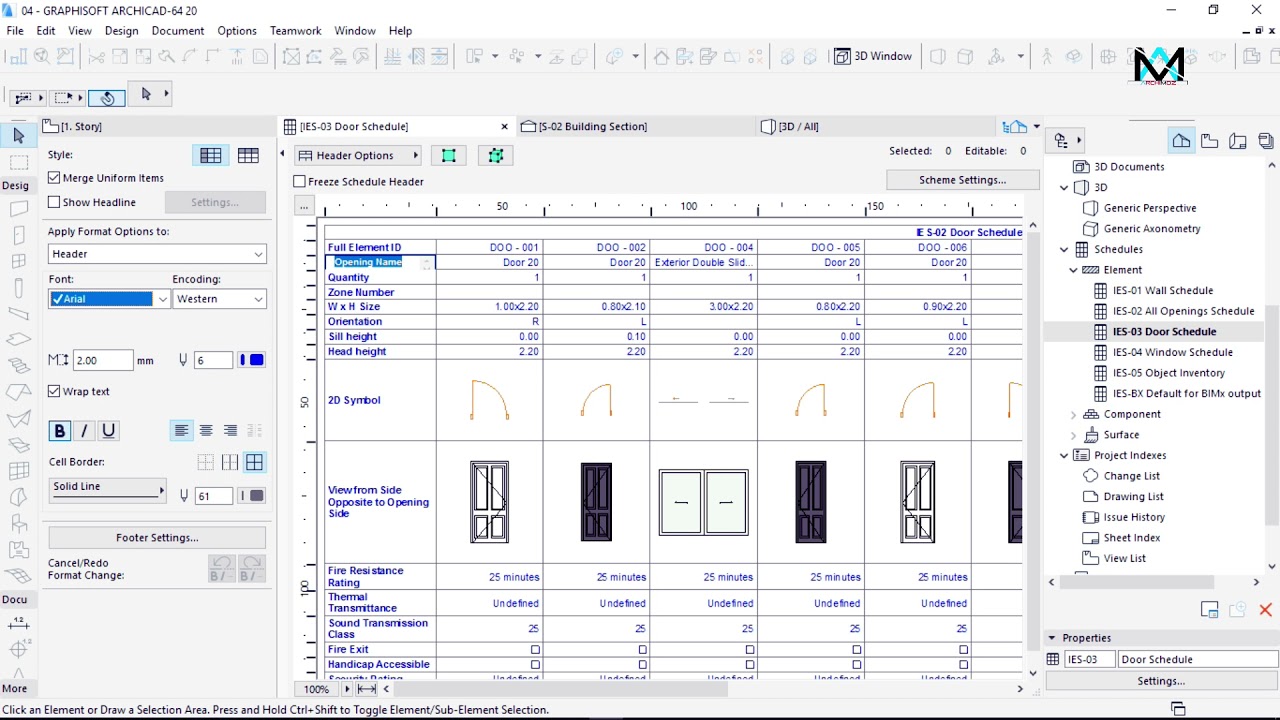Viewport: 1280px width, 720px height.
Task: Click the red delete icon in the navigator
Action: (1265, 609)
